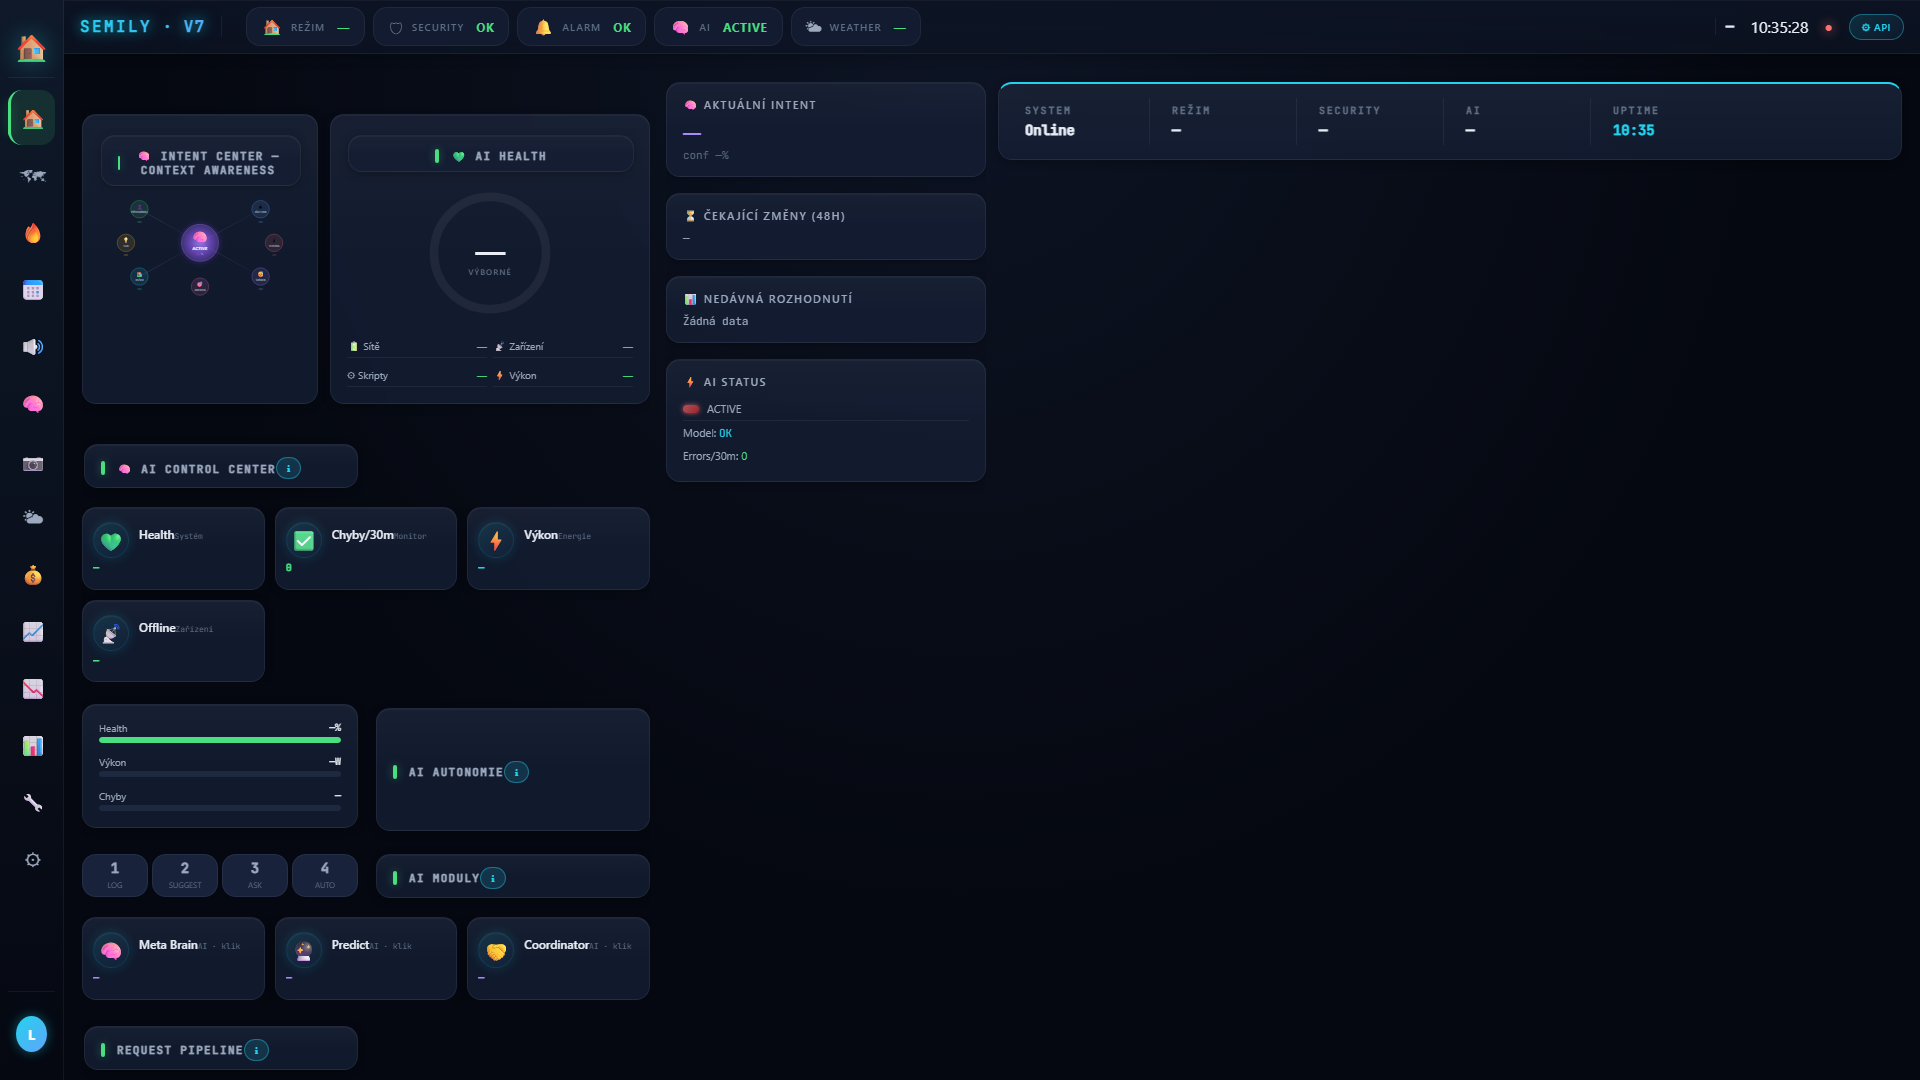Viewport: 1920px width, 1080px height.
Task: Click the top house logo icon
Action: tap(32, 47)
